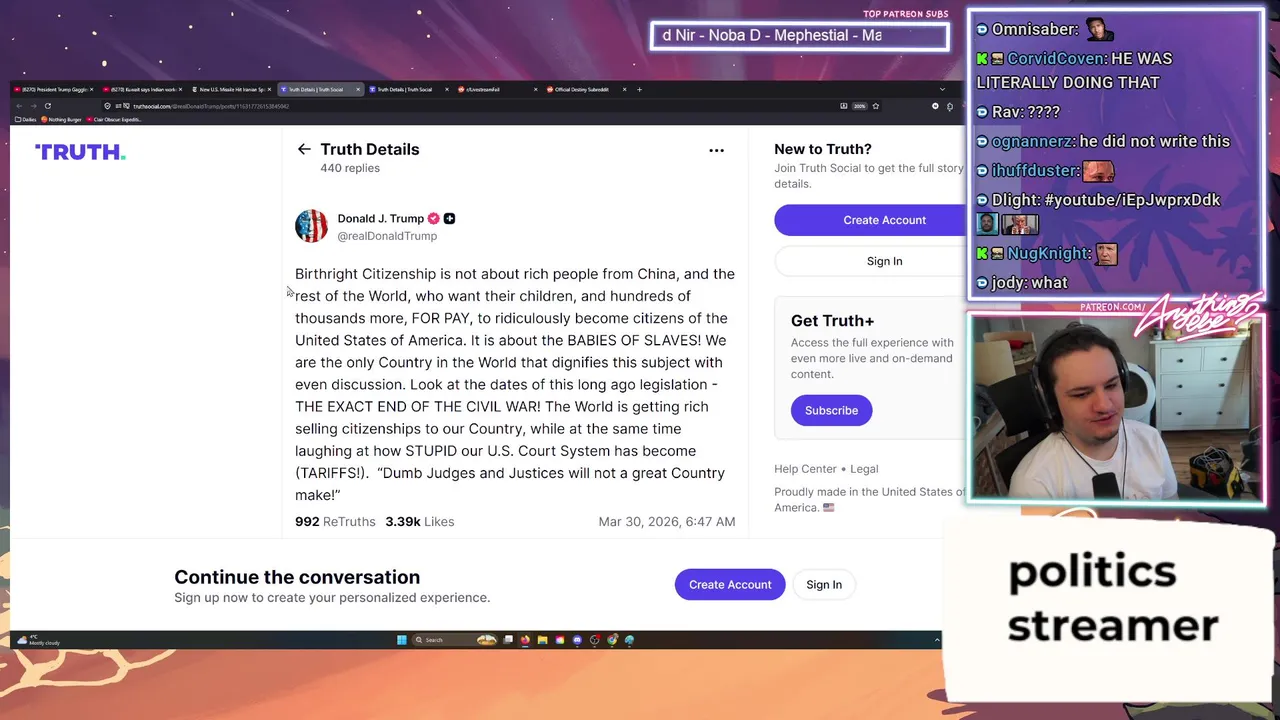Click the black plus badge beside the name
1280x720 pixels.
point(449,218)
